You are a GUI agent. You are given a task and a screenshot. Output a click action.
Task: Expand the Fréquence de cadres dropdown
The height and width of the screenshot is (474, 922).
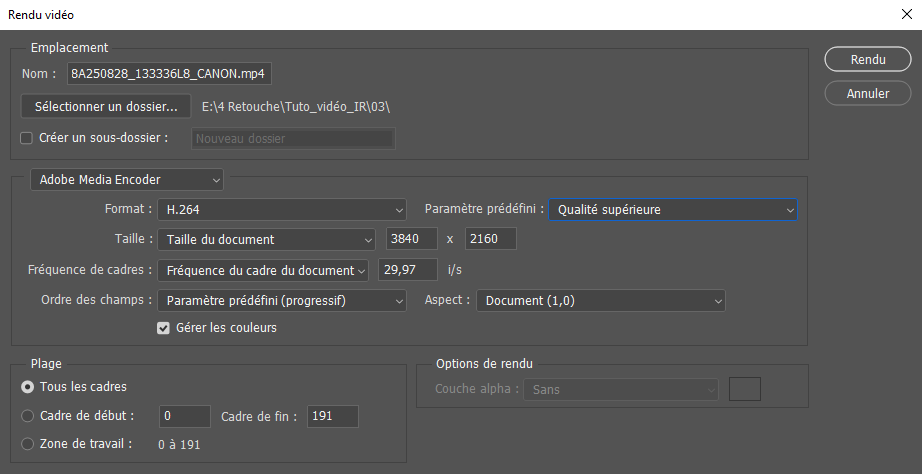263,270
